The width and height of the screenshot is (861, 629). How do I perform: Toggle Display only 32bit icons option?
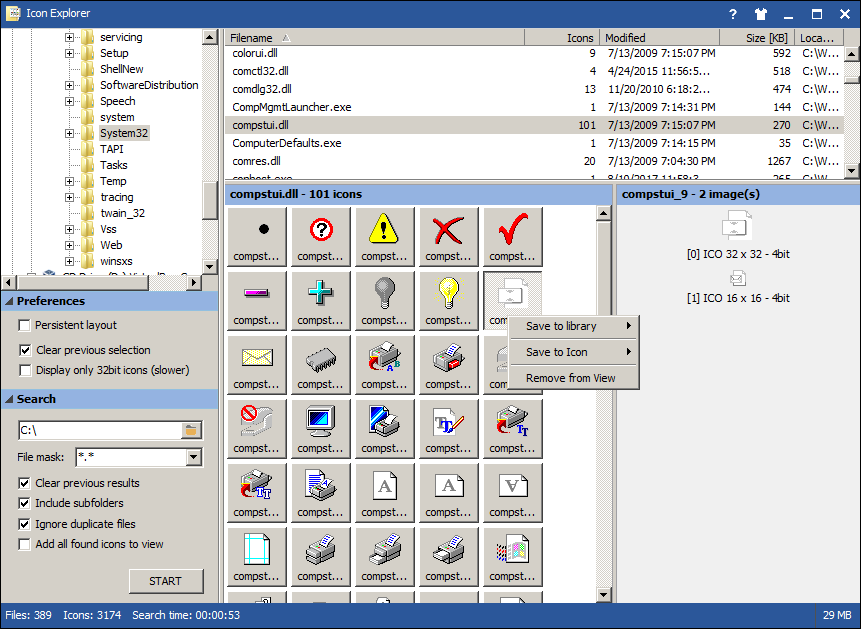coord(25,370)
